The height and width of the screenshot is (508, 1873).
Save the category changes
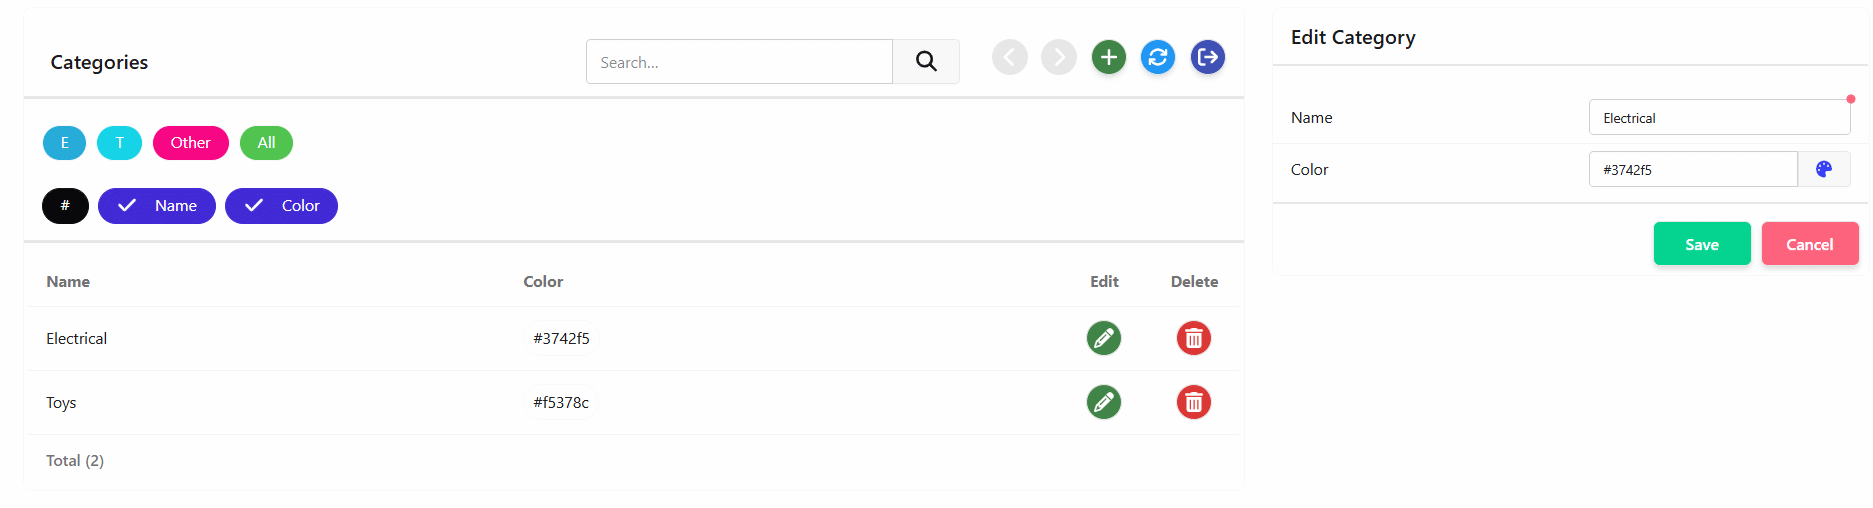point(1701,244)
